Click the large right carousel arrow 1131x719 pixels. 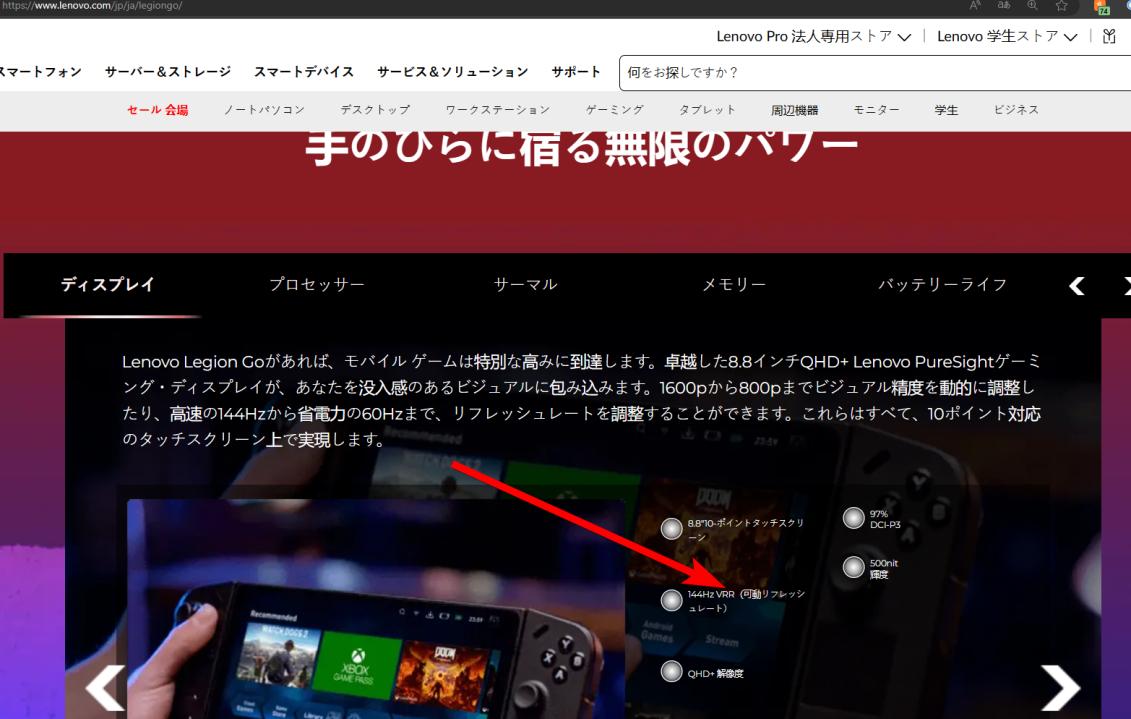1059,687
